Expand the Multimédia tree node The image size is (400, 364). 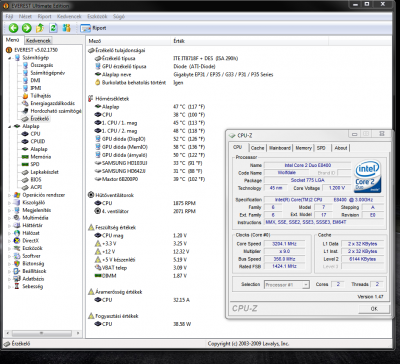[10, 218]
